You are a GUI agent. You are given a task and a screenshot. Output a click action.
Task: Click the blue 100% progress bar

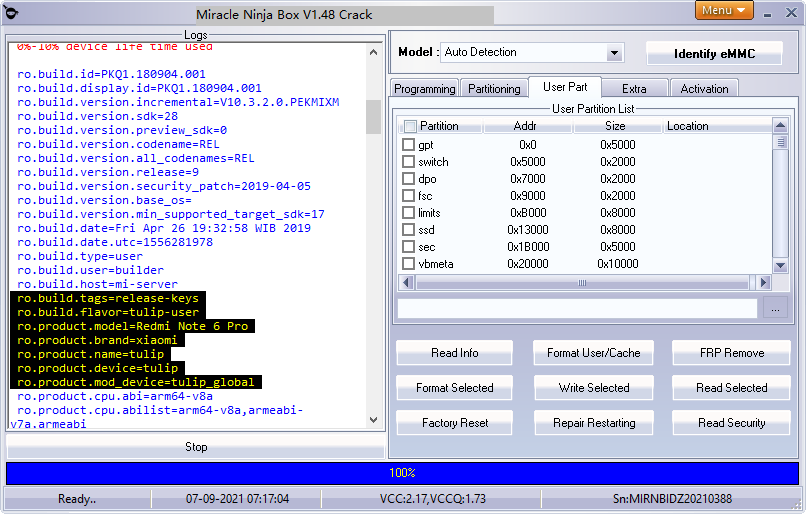[402, 473]
